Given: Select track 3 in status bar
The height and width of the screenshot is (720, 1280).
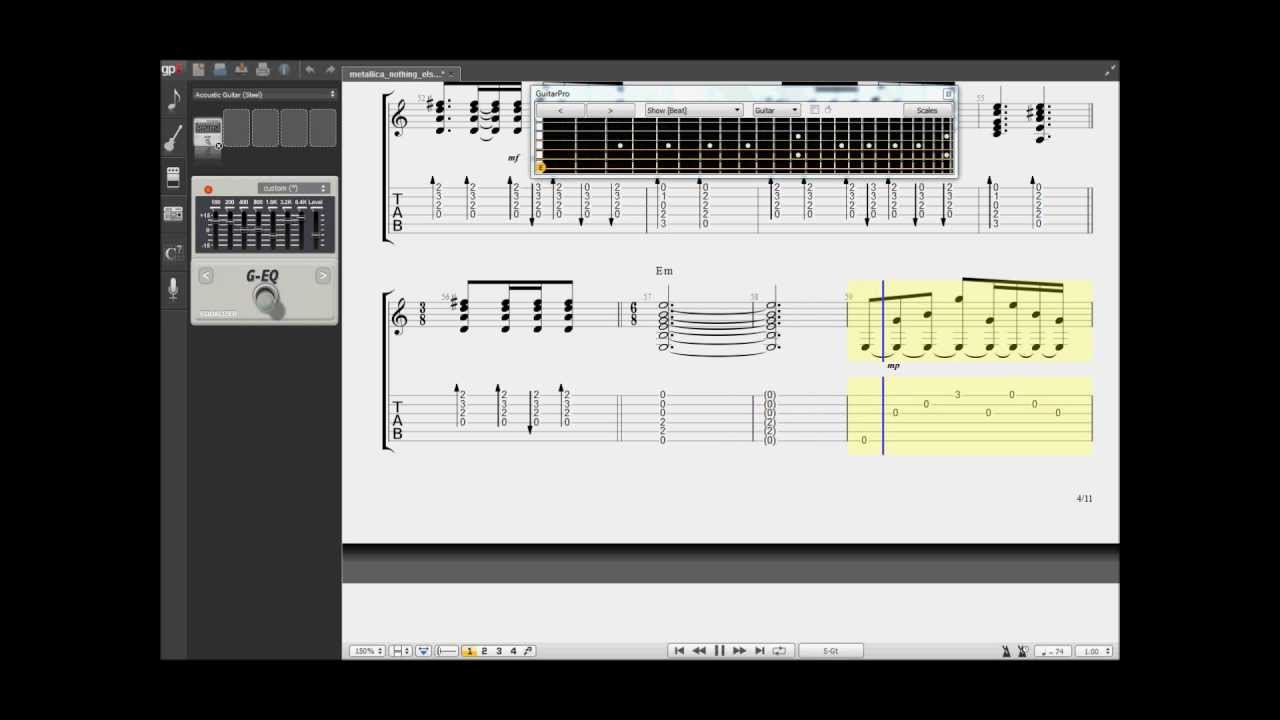Looking at the screenshot, I should pos(499,651).
